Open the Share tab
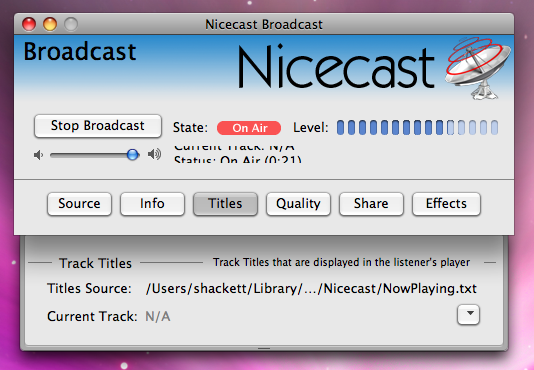This screenshot has height=370, width=534. (371, 204)
